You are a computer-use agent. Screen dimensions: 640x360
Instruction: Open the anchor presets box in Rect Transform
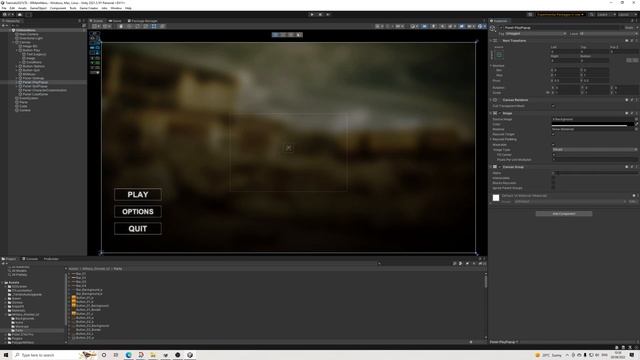coord(499,55)
